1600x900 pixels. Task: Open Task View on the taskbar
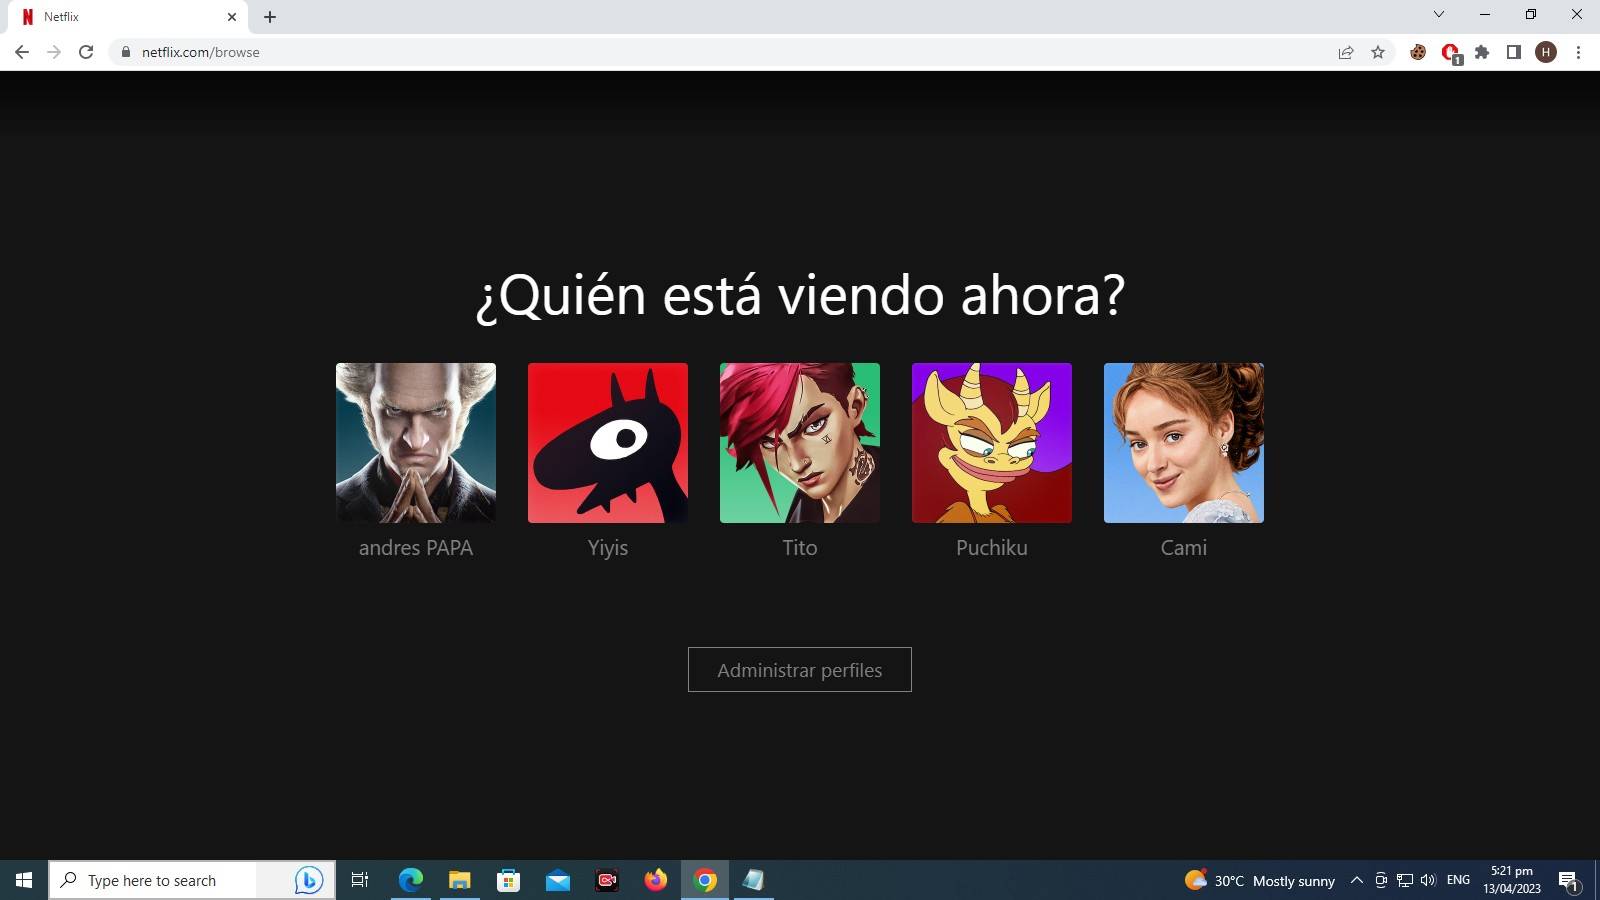pos(360,880)
